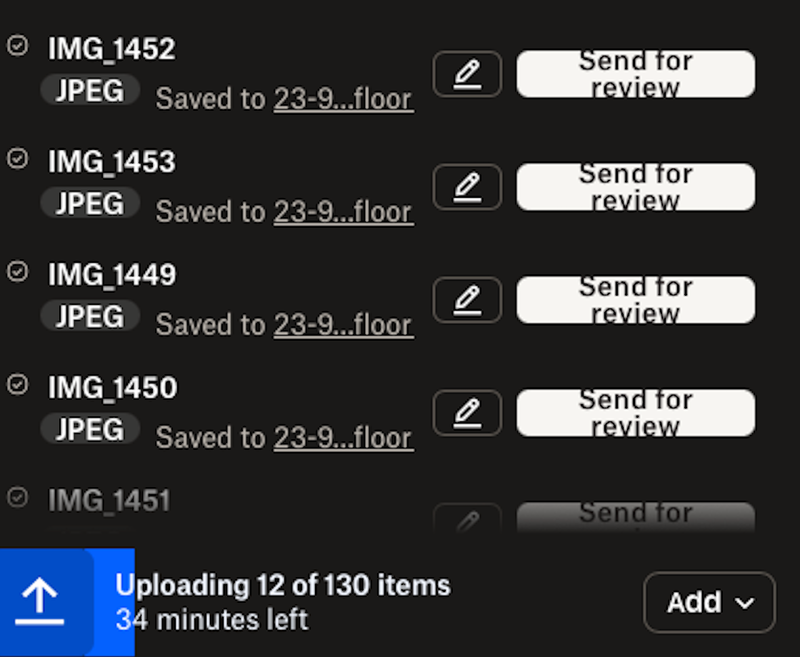This screenshot has height=657, width=800.
Task: Open the saved folder link for IMG_1453
Action: (x=343, y=213)
